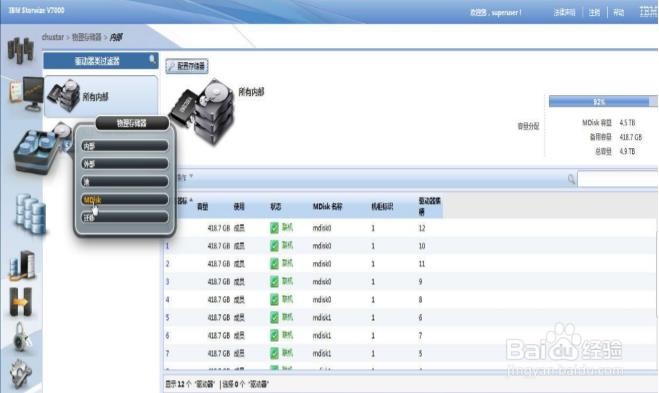This screenshot has height=393, width=659.
Task: Select the drive ID 3 row
Action: 410,282
